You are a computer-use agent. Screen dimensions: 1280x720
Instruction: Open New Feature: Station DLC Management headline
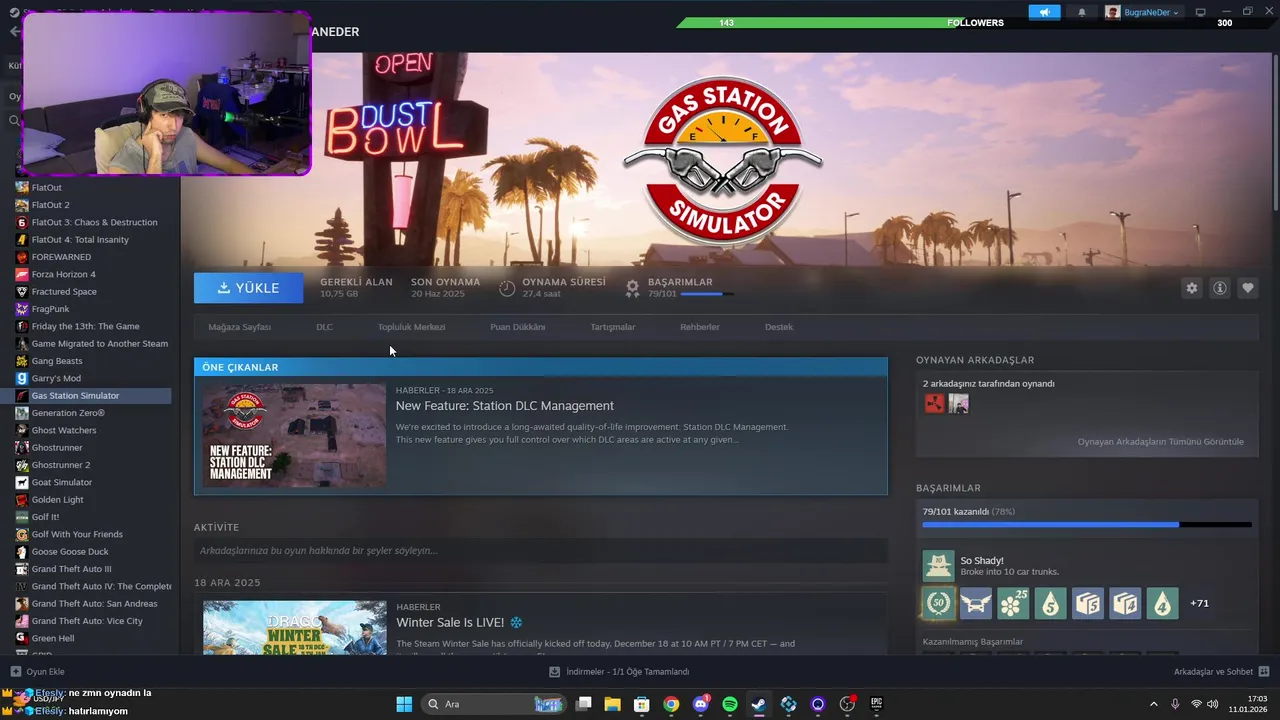tap(504, 406)
